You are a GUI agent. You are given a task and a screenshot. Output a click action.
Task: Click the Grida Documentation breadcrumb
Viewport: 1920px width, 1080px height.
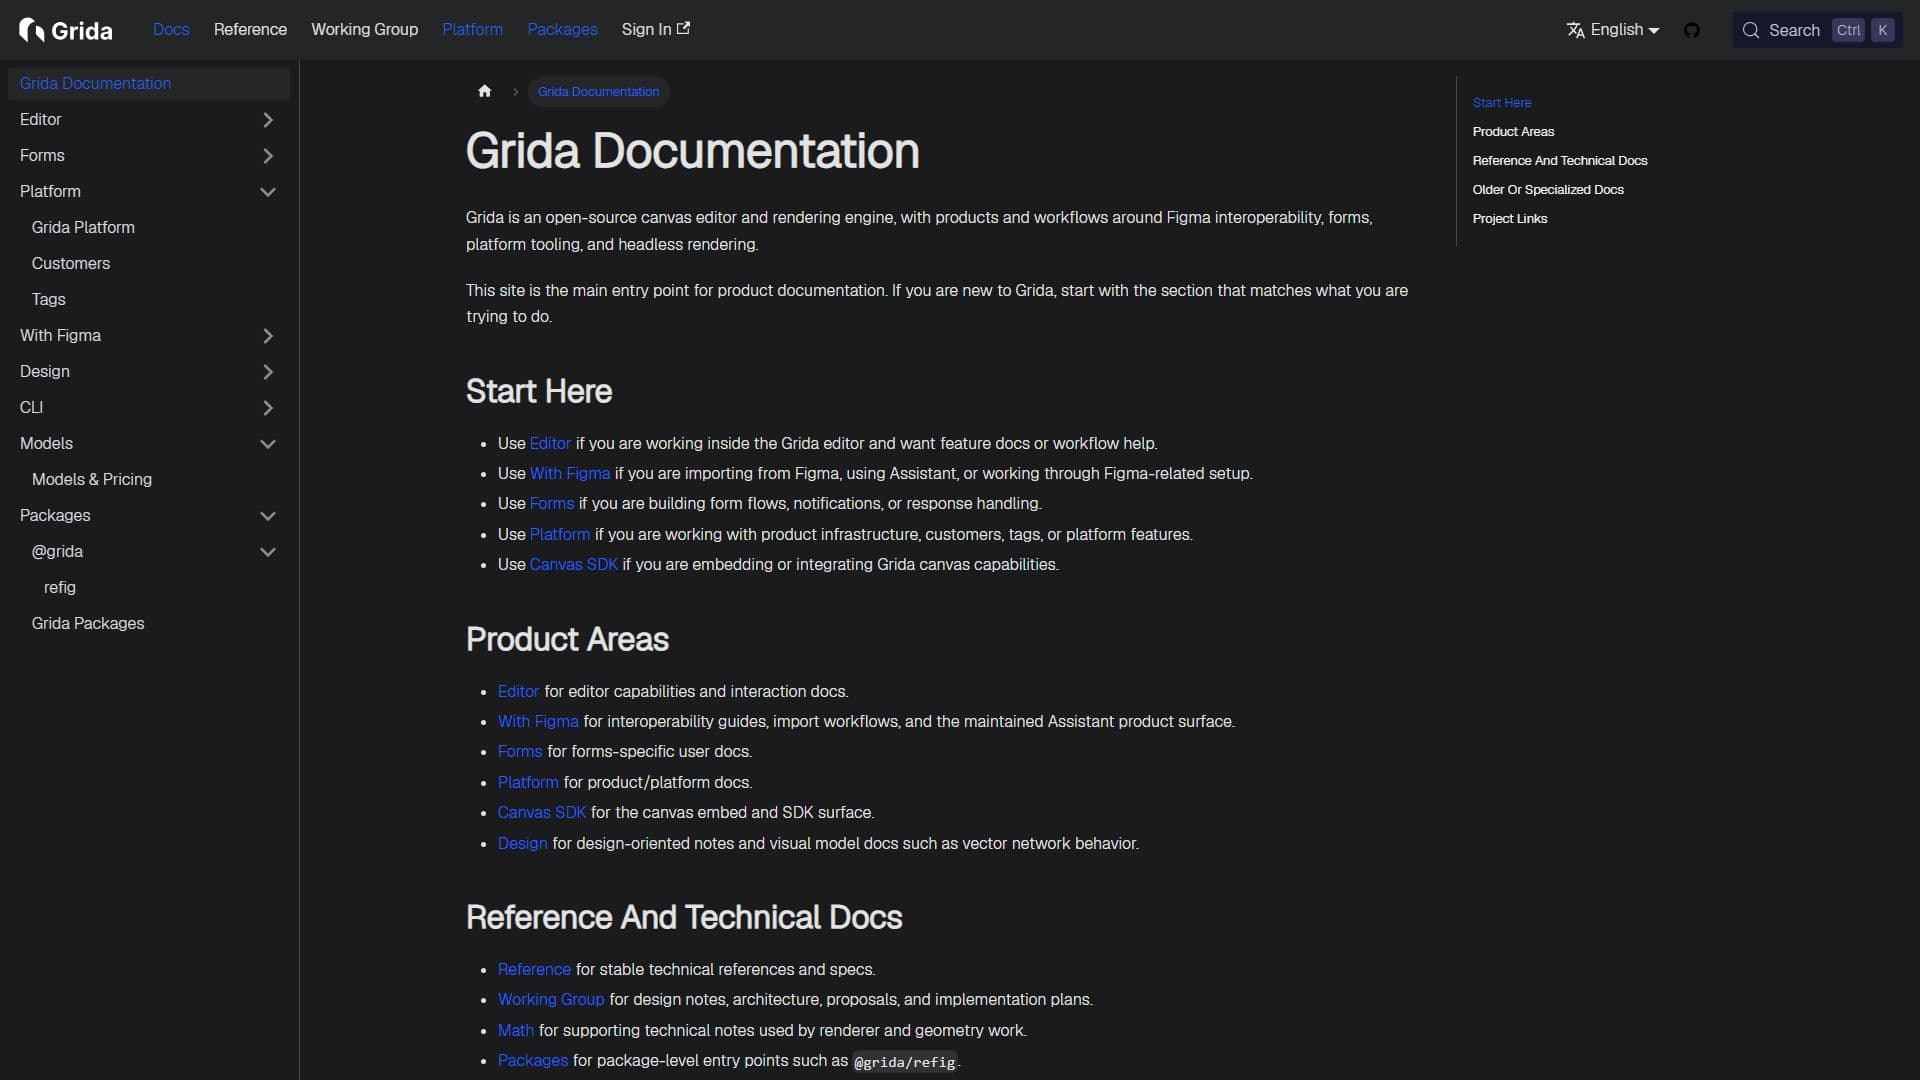(598, 91)
